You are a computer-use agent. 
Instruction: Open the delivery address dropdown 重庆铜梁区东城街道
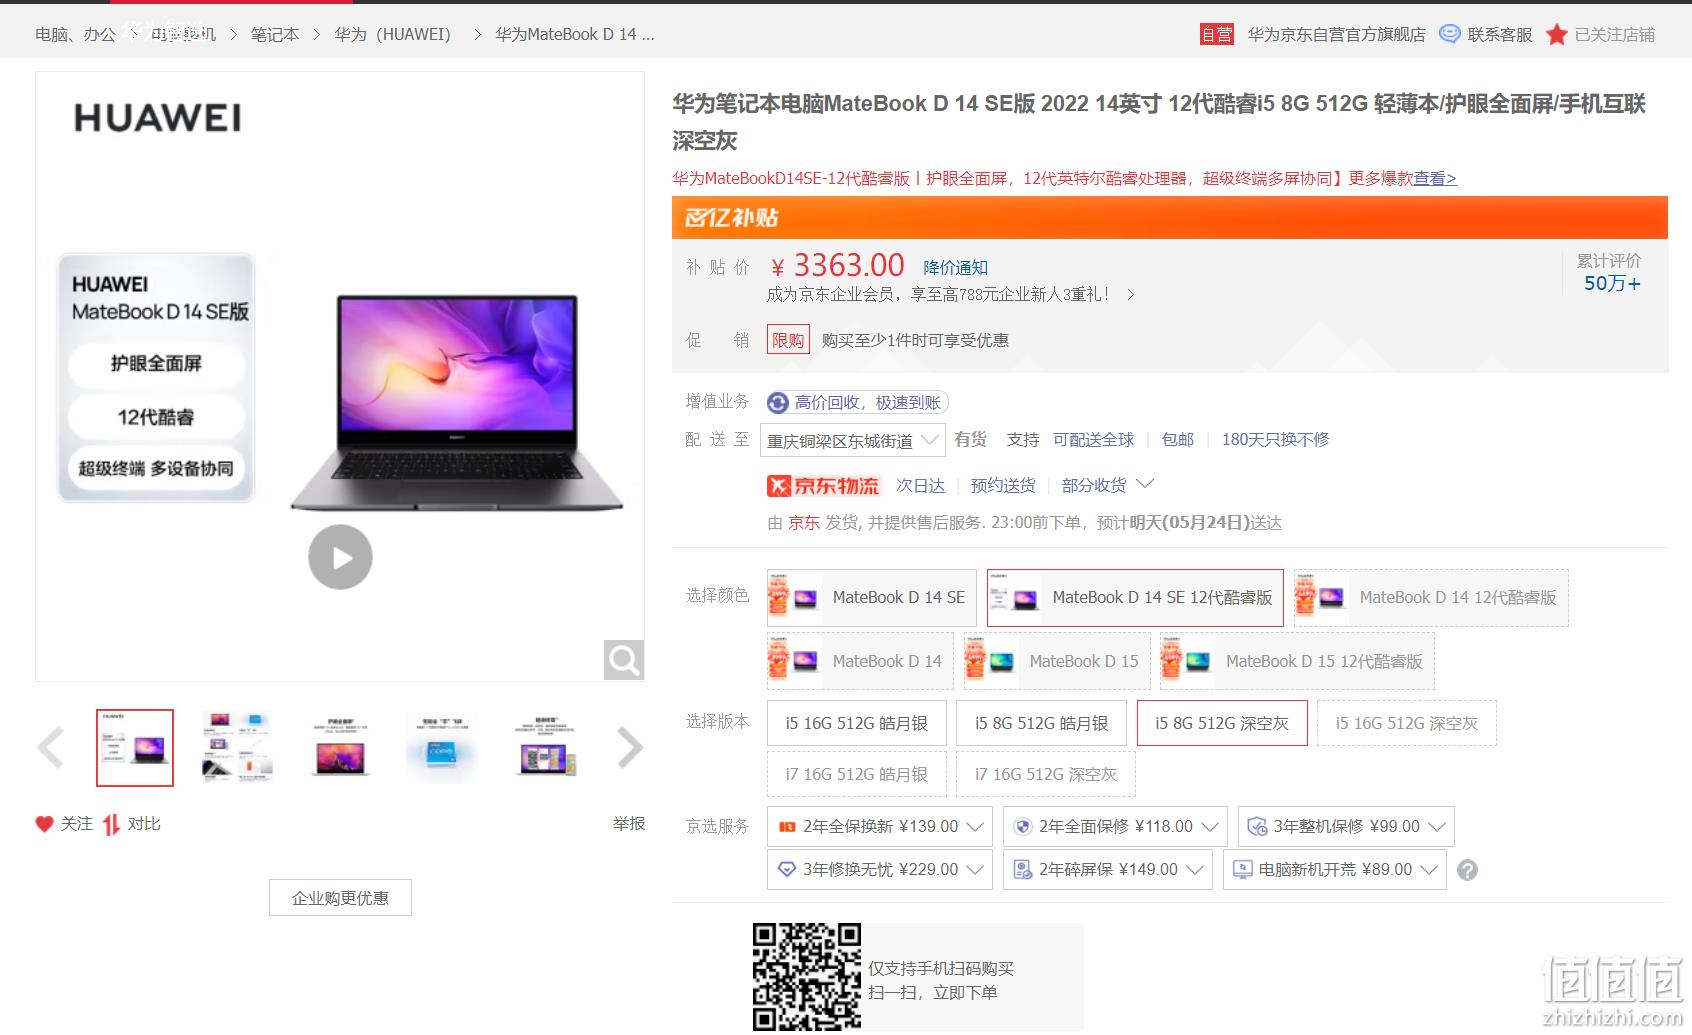pyautogui.click(x=852, y=440)
